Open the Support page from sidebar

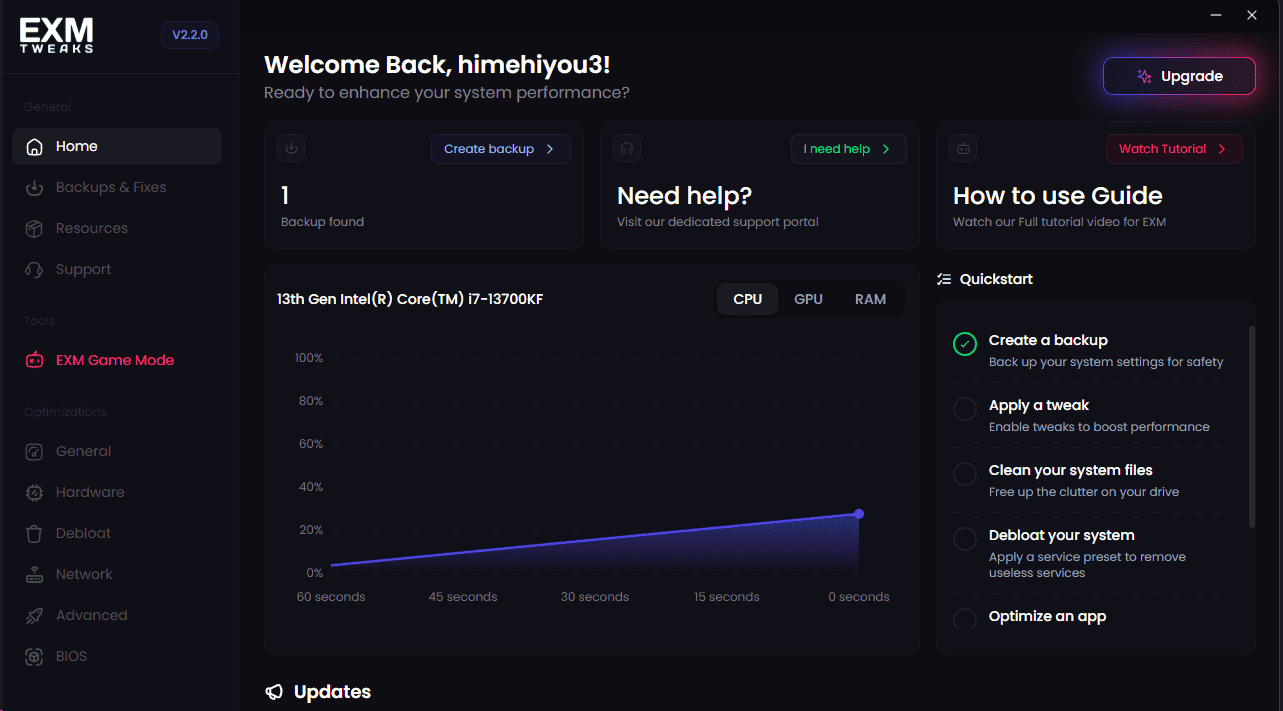pyautogui.click(x=117, y=269)
